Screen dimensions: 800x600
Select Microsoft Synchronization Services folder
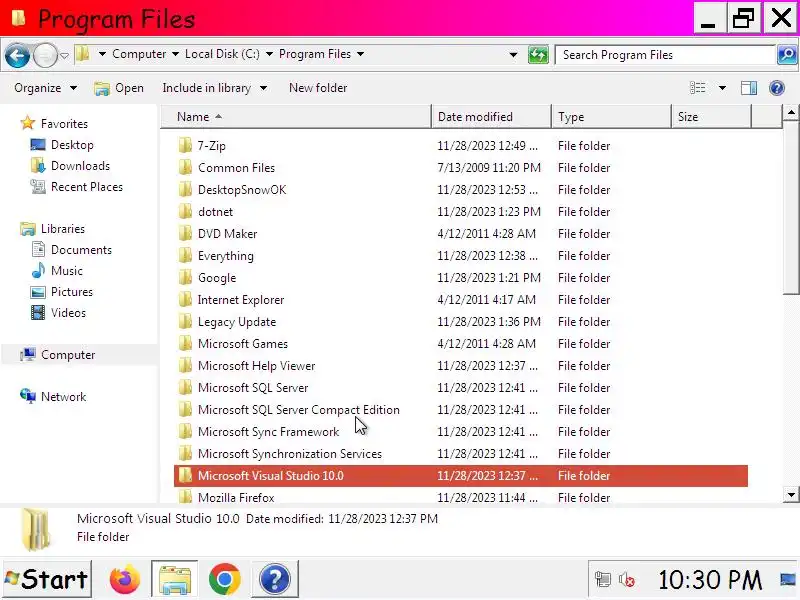point(280,453)
